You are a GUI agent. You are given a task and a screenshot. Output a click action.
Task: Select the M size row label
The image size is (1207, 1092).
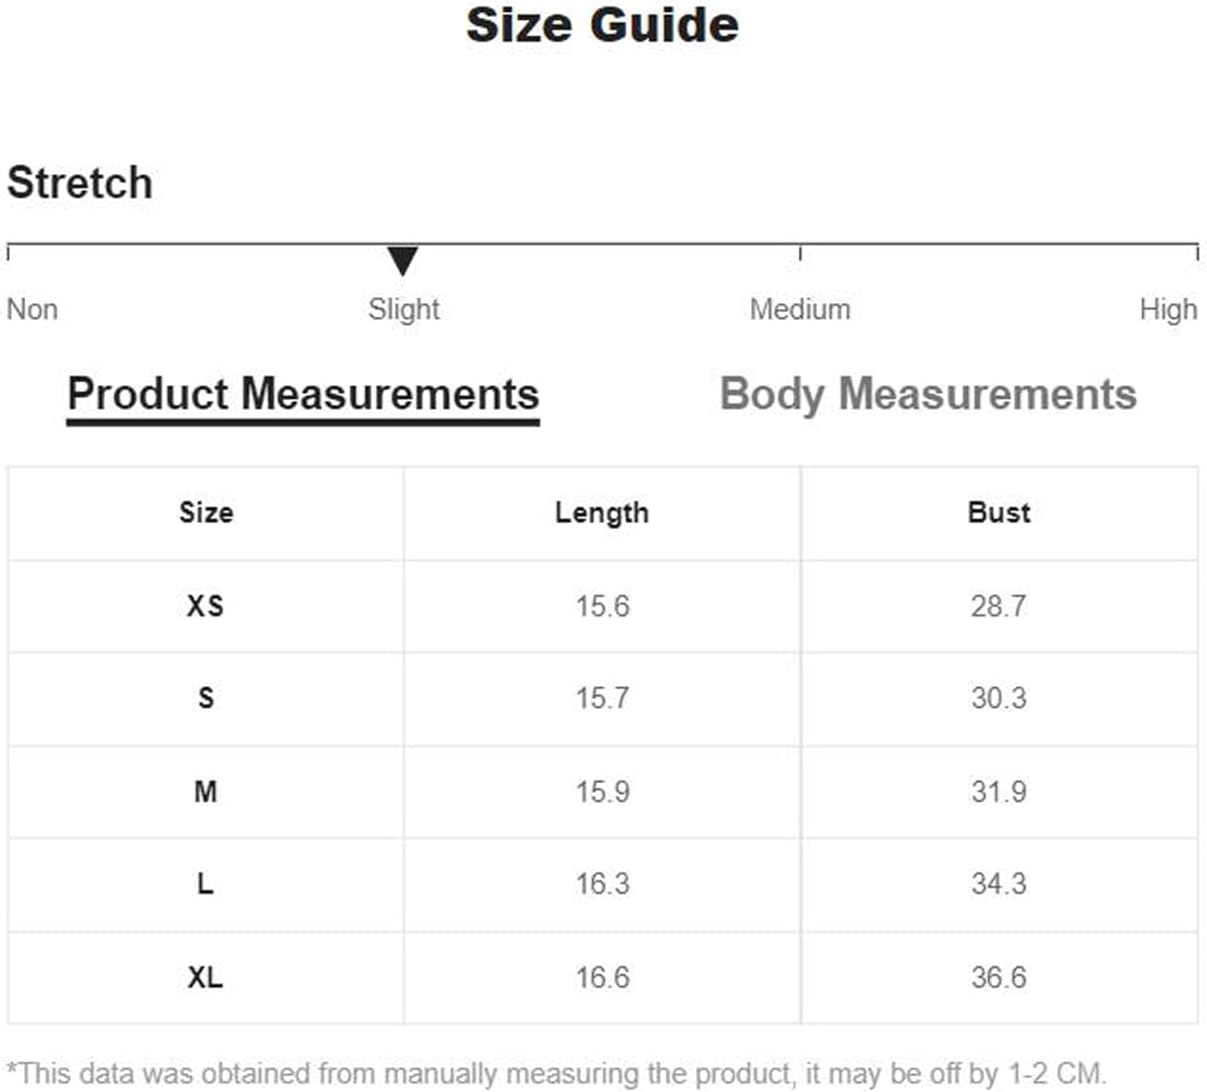tap(205, 792)
